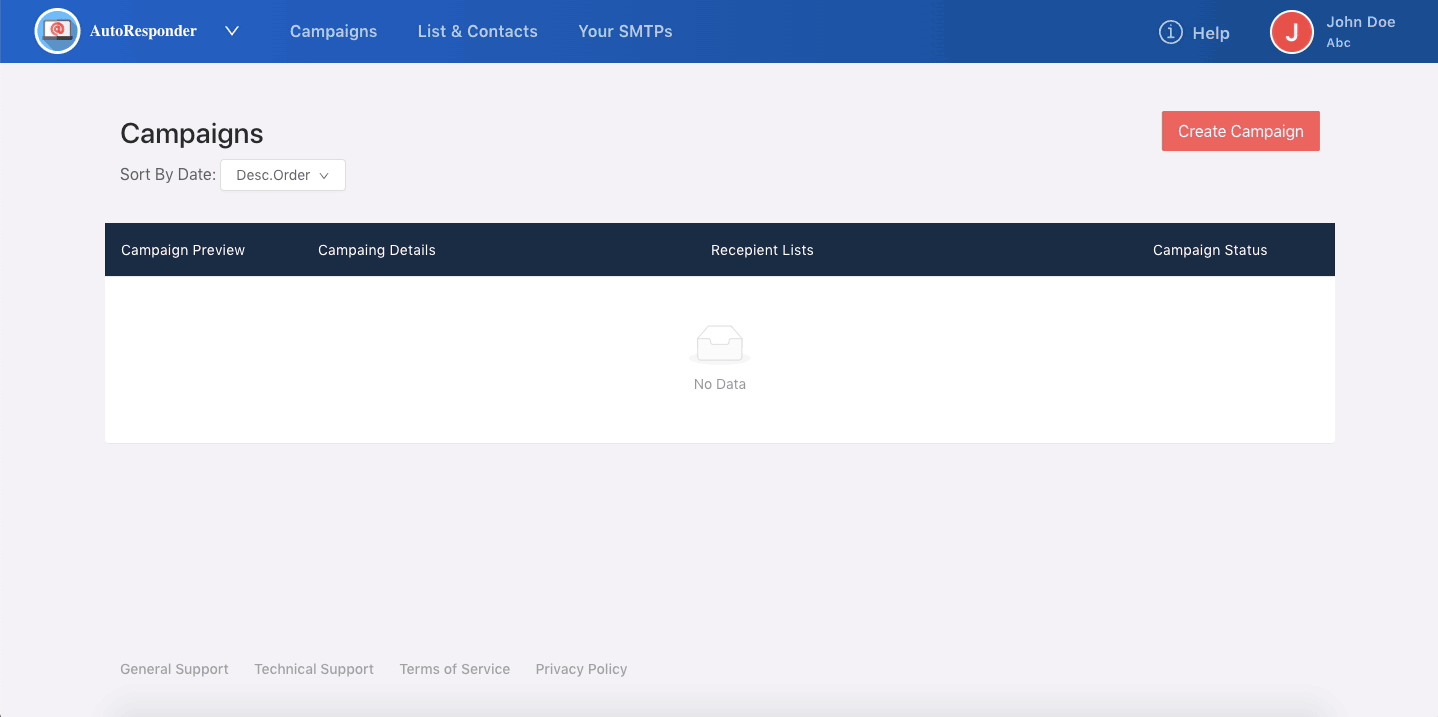Visit the Technical Support link
Viewport: 1438px width, 717px height.
point(314,669)
